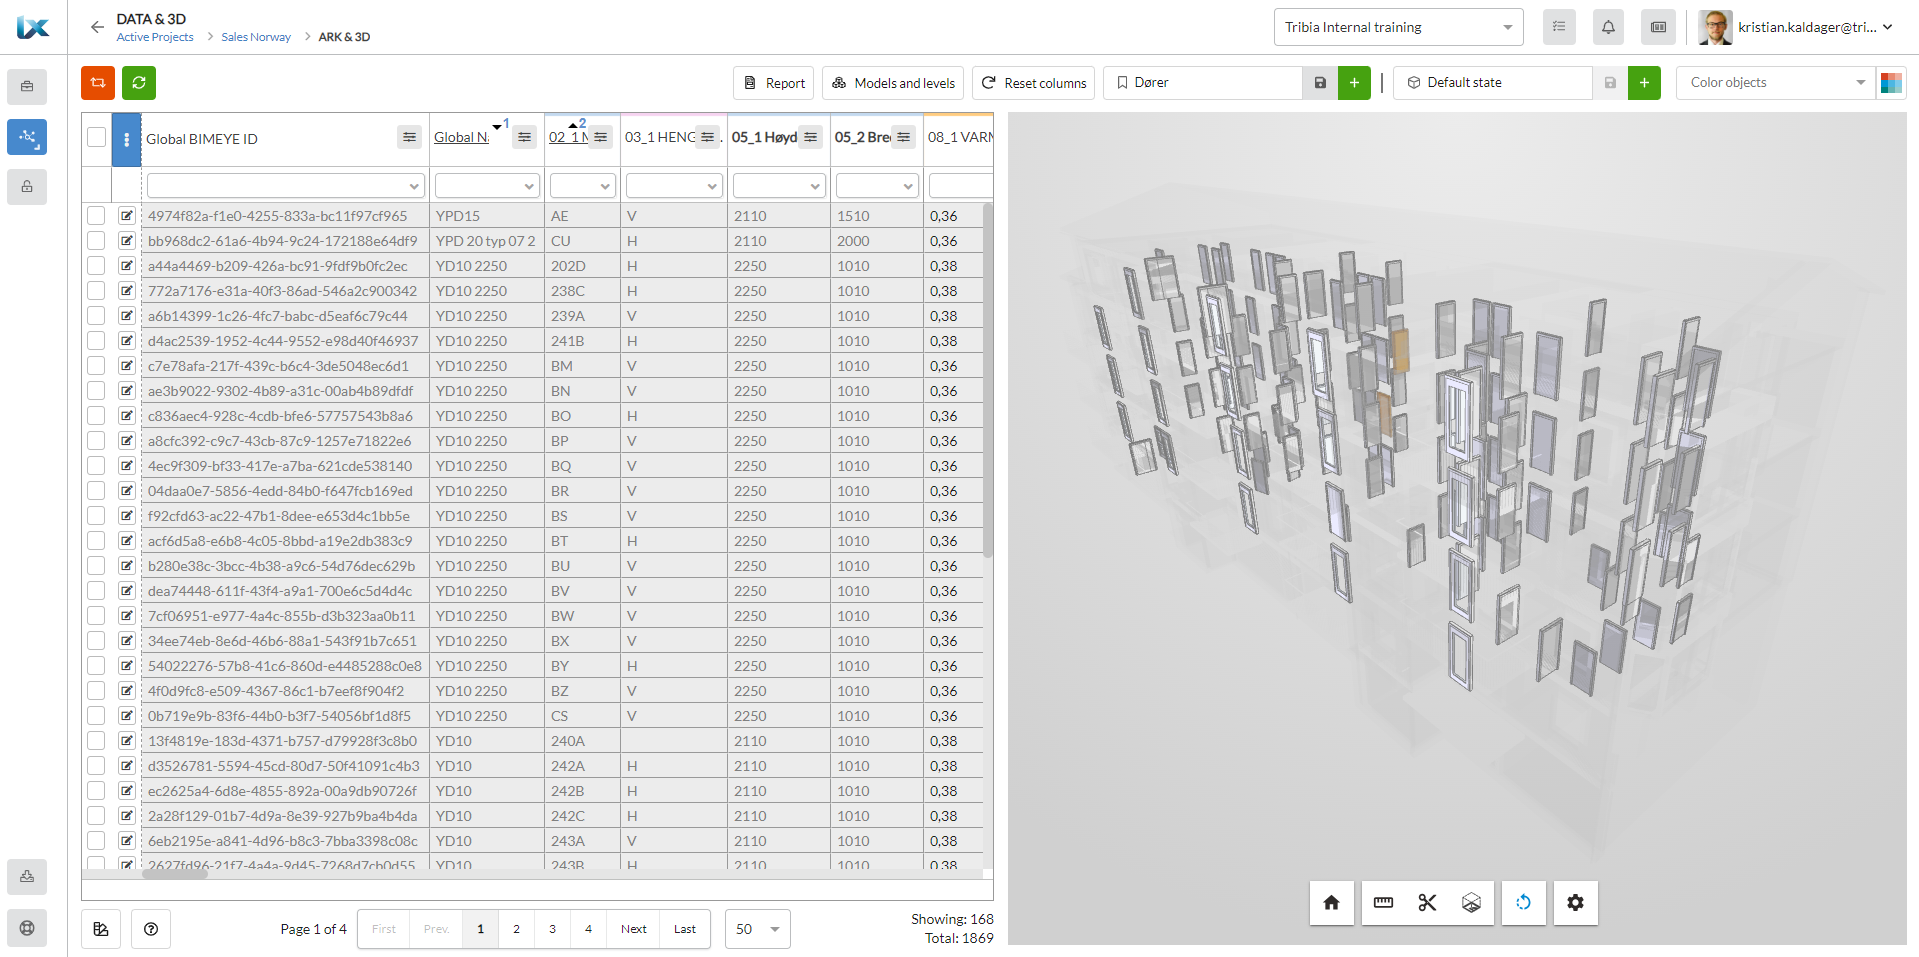1919x957 pixels.
Task: Select the measure ruler tool
Action: click(x=1383, y=903)
